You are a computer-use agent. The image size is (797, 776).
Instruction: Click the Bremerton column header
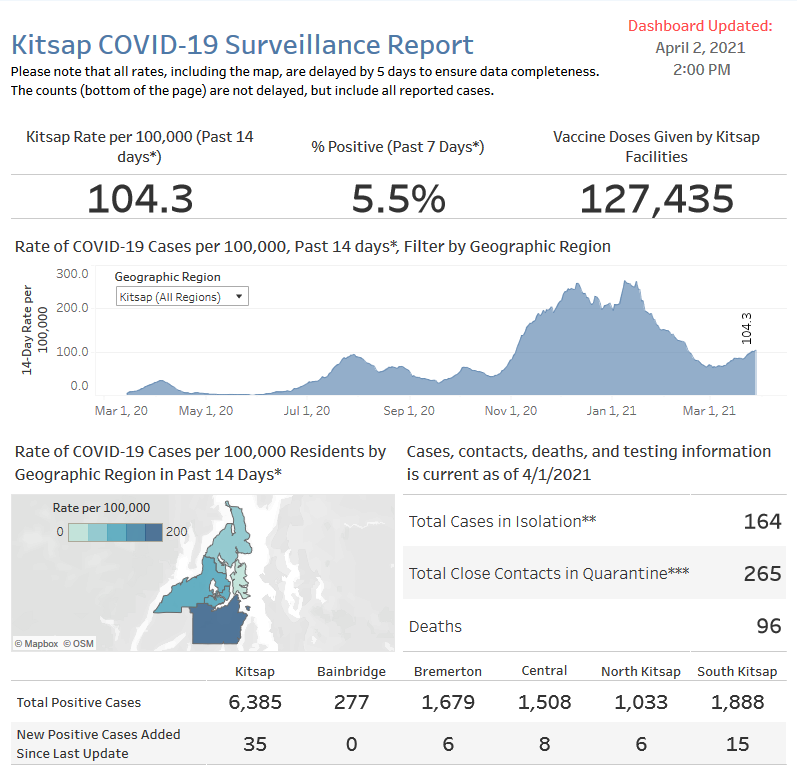click(x=447, y=672)
